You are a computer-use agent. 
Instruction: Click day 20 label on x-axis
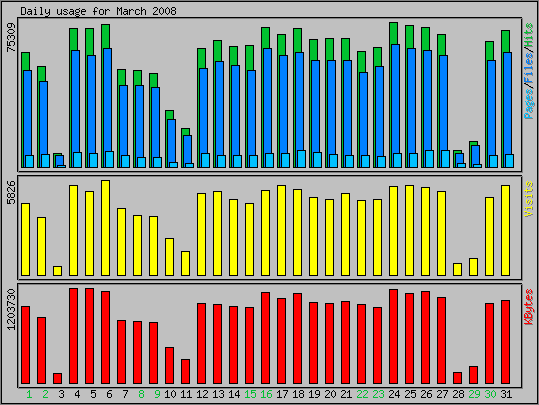pyautogui.click(x=330, y=394)
